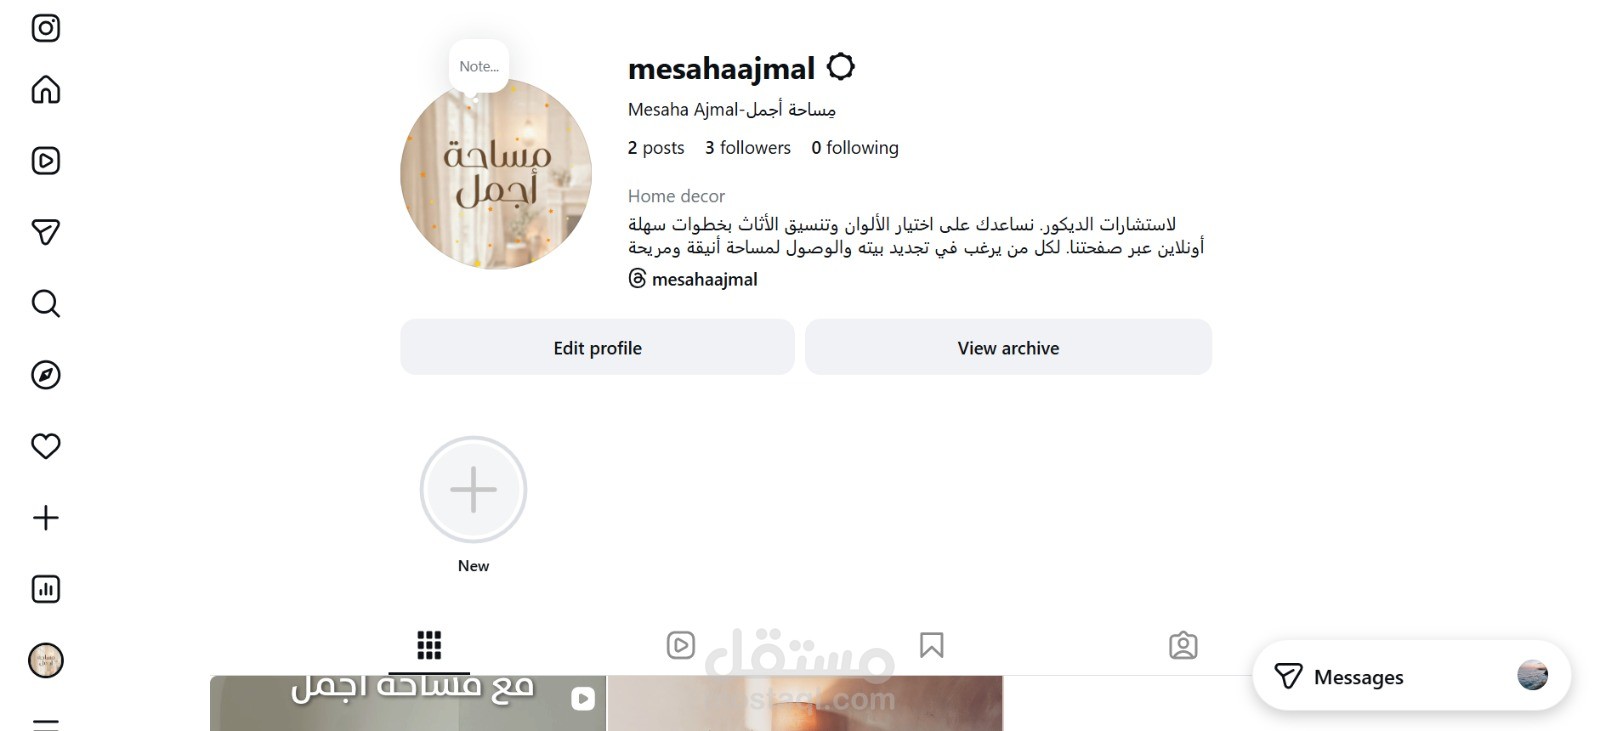
Task: Add a New story highlight
Action: click(x=473, y=490)
